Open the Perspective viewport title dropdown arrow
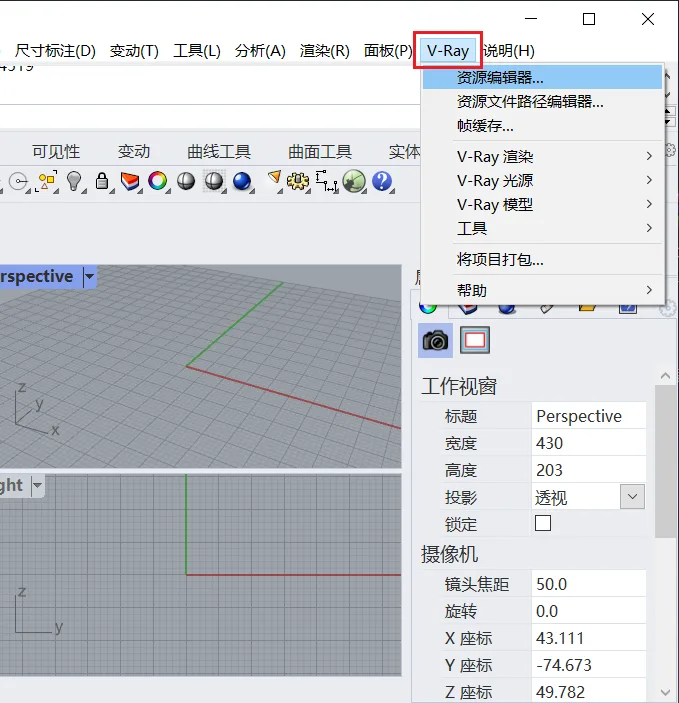 [x=89, y=276]
